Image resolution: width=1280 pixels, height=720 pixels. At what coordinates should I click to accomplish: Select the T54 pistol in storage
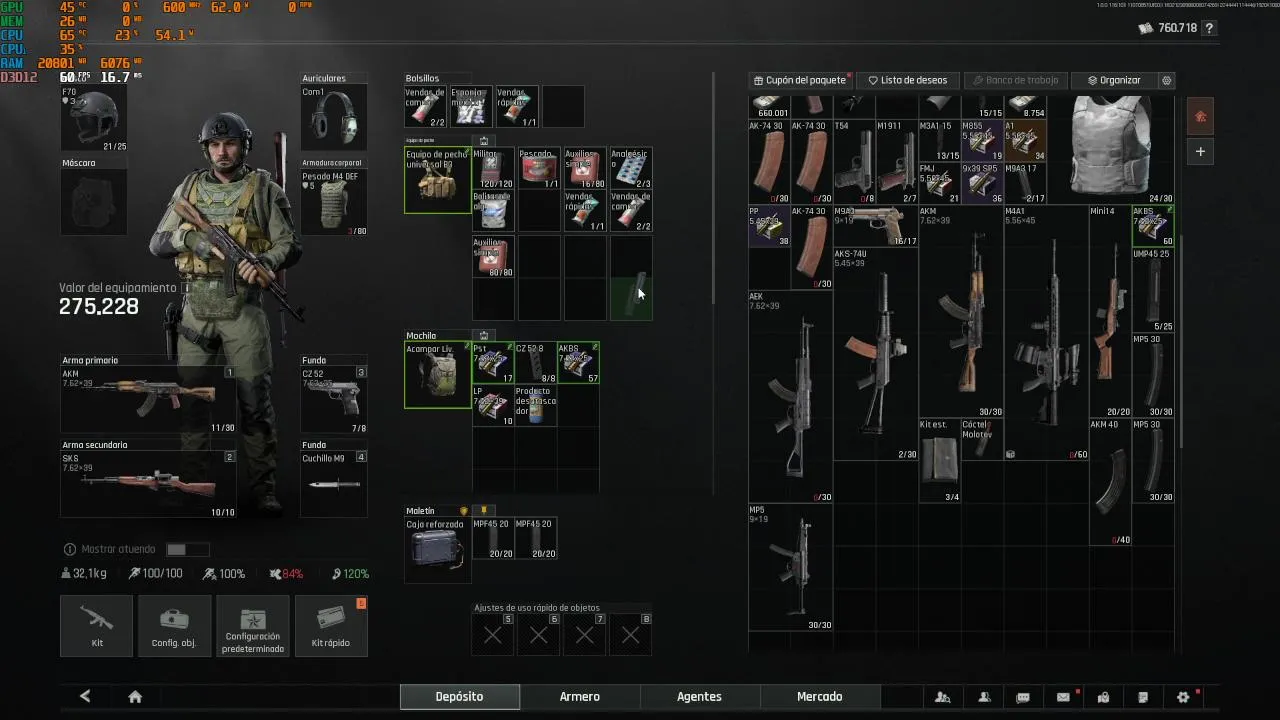tap(854, 162)
